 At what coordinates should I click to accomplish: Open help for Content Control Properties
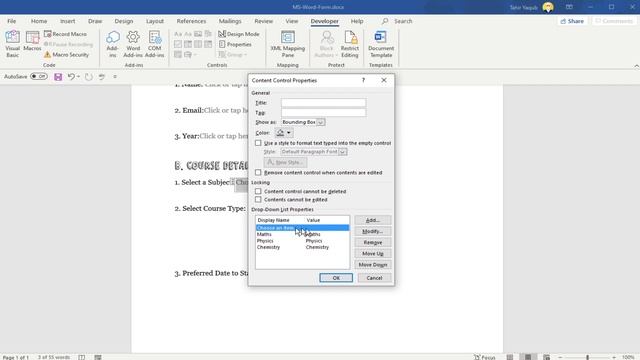click(x=363, y=80)
